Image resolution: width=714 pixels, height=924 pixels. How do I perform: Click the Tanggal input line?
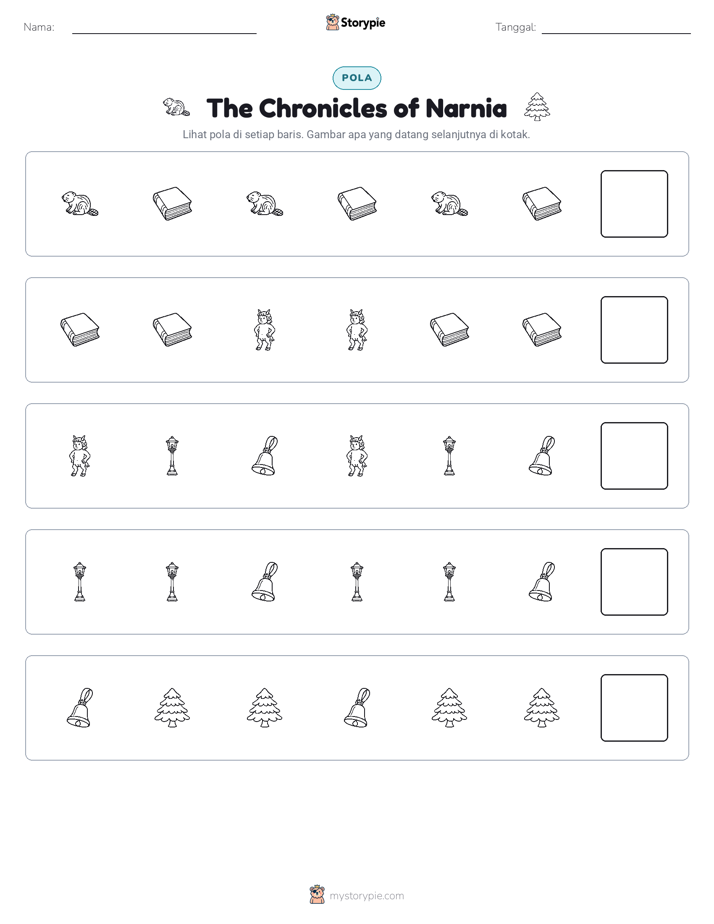pos(616,28)
